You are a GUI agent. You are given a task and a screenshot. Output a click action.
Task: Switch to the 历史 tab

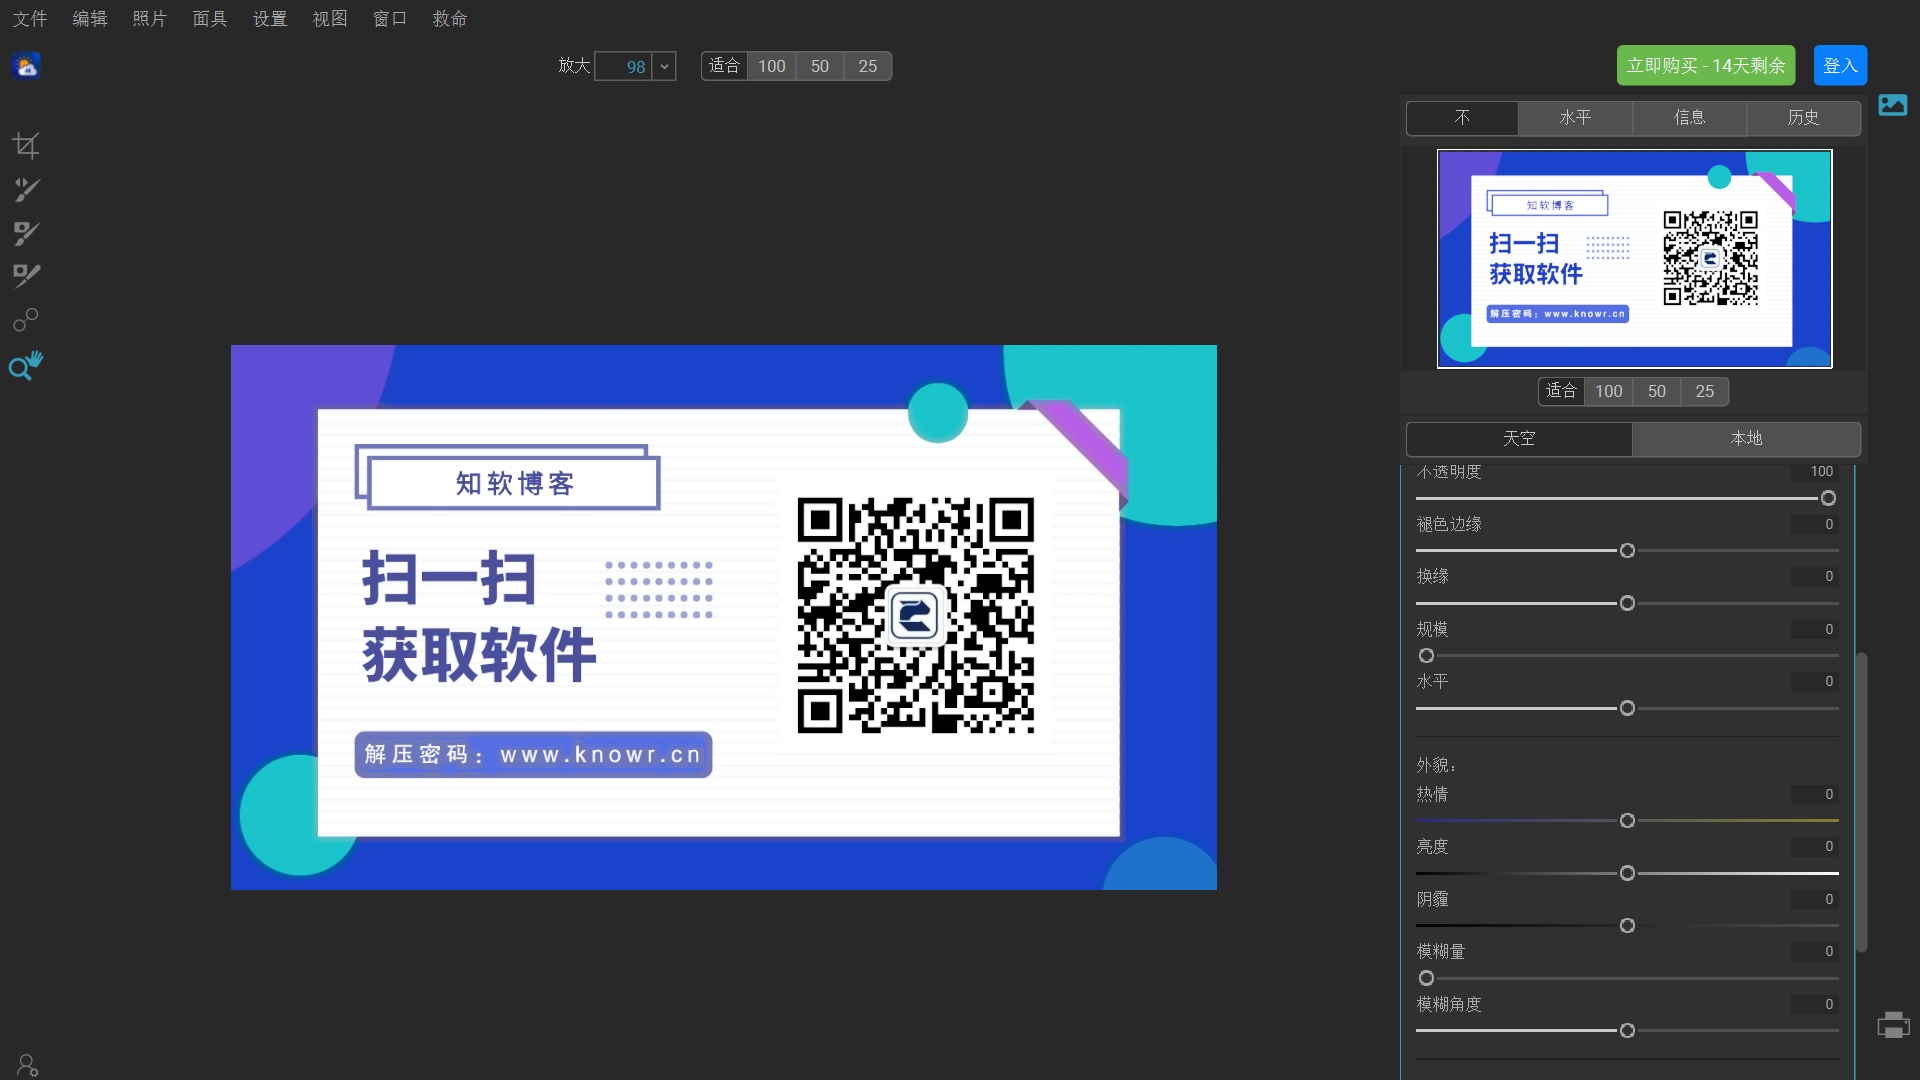(1804, 118)
